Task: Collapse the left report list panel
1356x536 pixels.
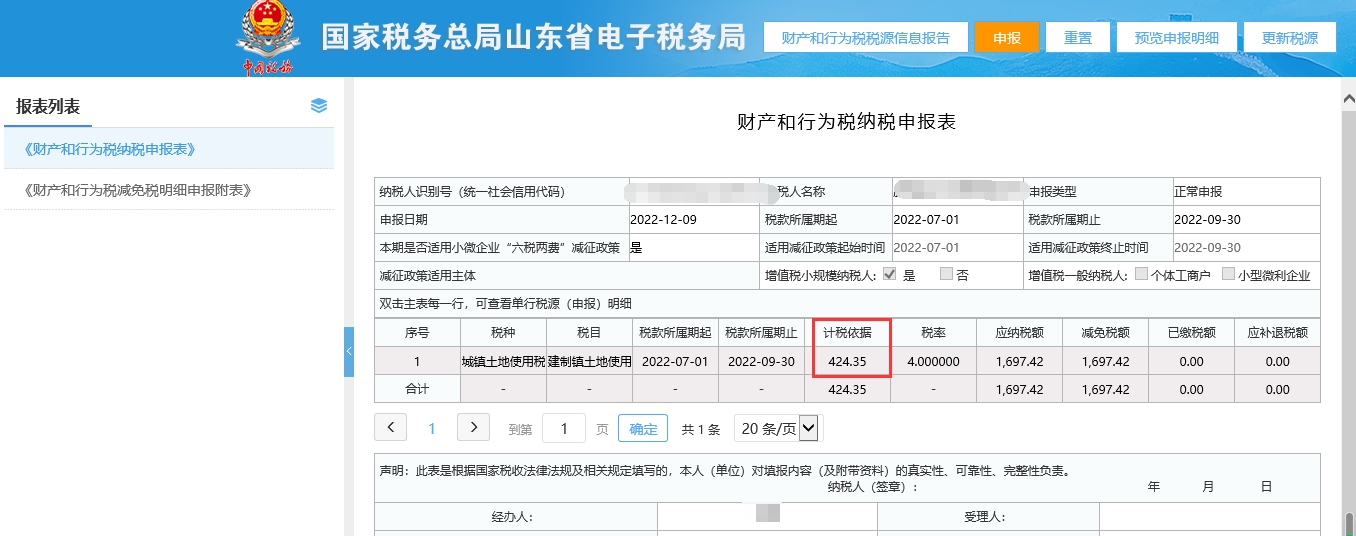Action: pyautogui.click(x=349, y=352)
